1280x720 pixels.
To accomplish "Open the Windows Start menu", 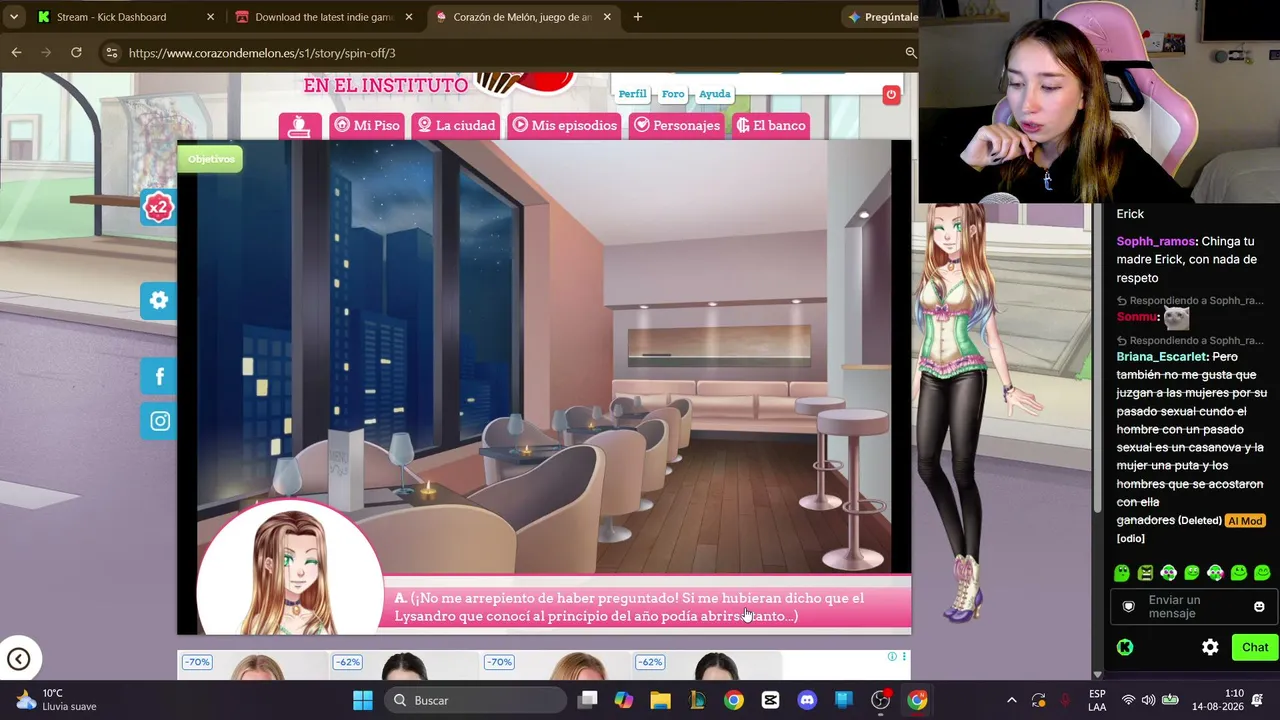I will (x=363, y=700).
